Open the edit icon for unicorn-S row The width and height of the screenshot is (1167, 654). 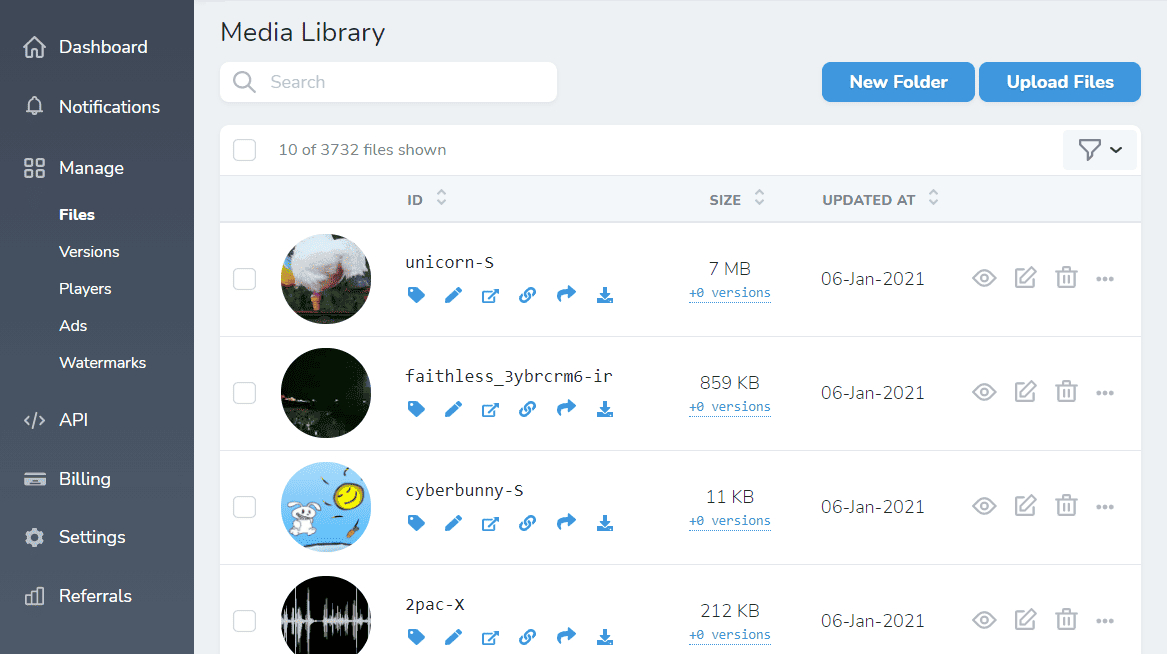(x=1025, y=279)
